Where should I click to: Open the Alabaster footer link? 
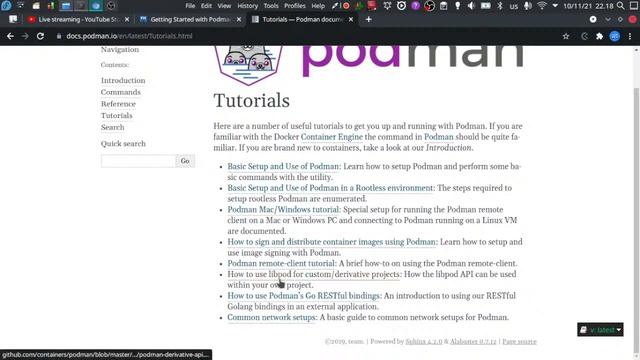[473, 342]
